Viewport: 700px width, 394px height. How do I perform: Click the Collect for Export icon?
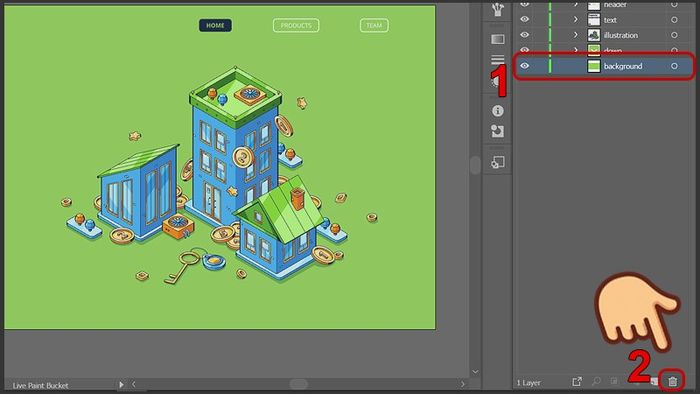577,382
